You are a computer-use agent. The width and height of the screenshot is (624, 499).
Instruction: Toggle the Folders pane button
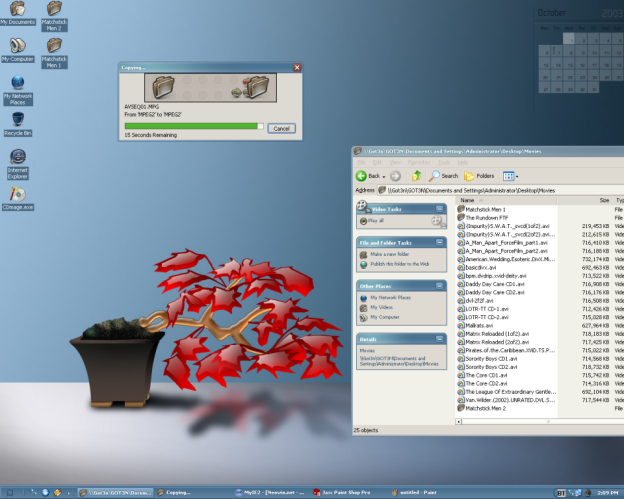[479, 175]
